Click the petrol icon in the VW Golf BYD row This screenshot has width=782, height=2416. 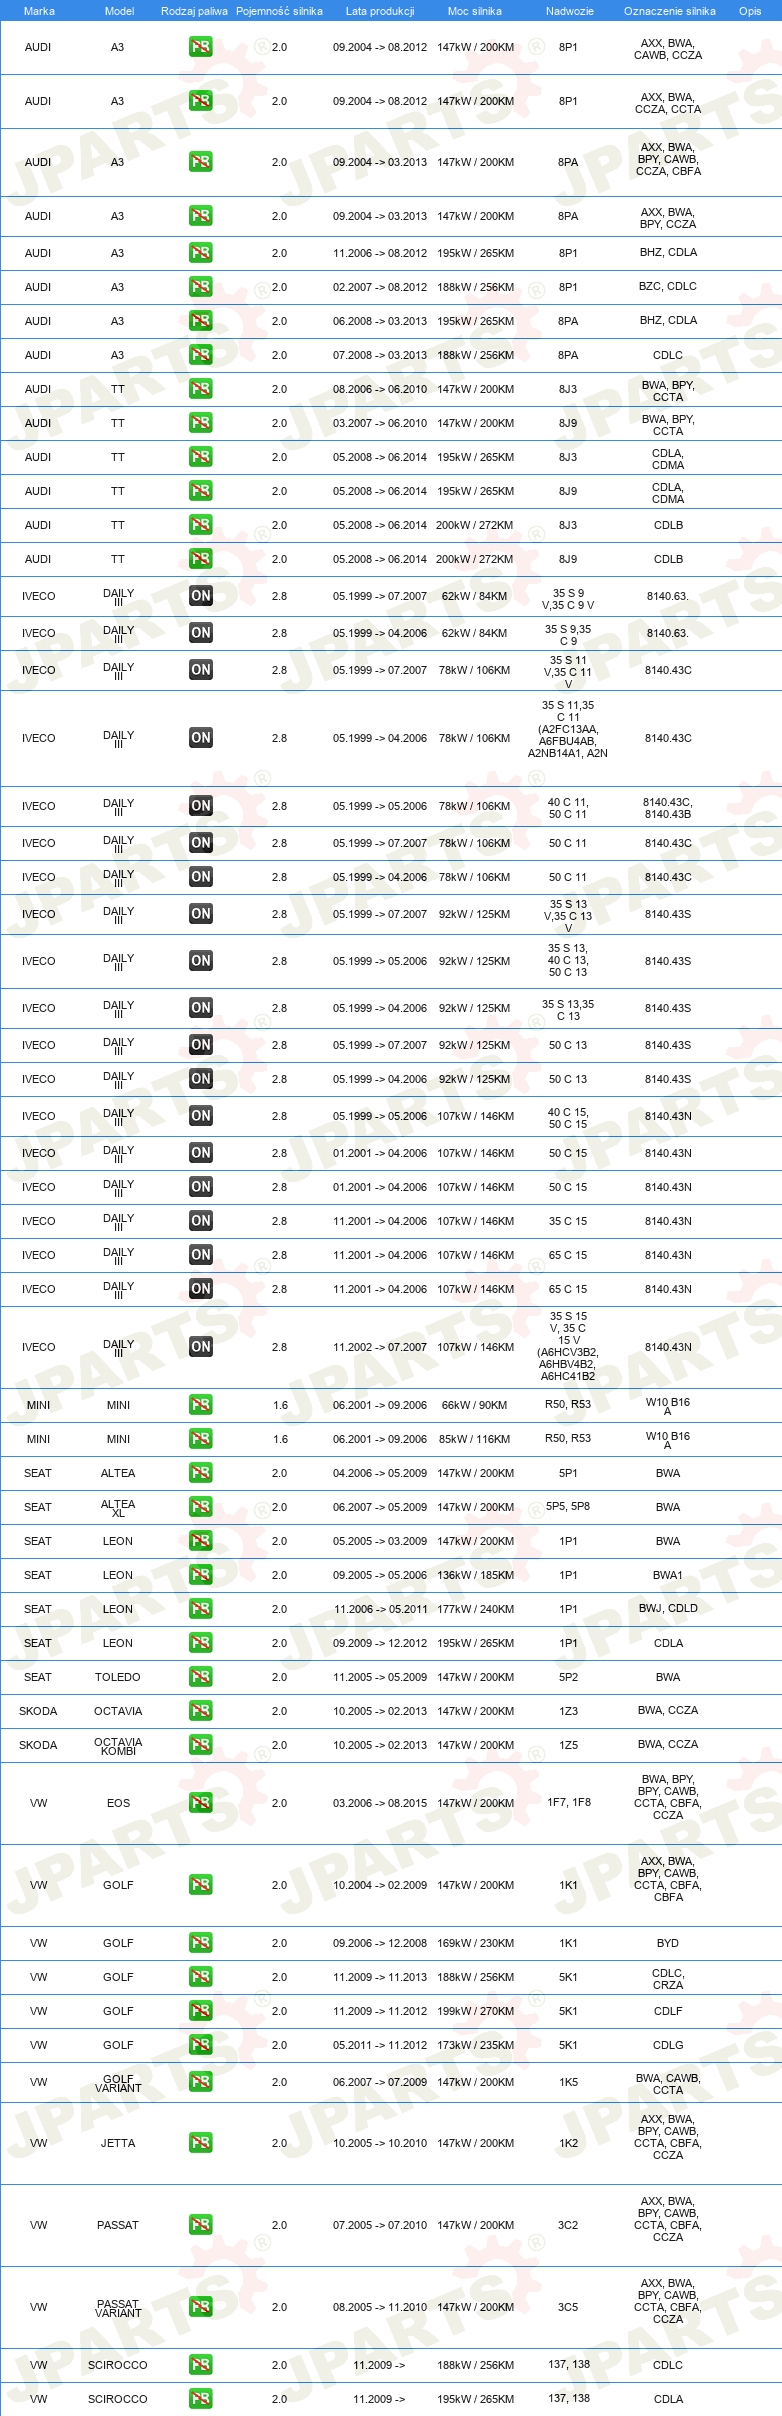(x=200, y=1943)
